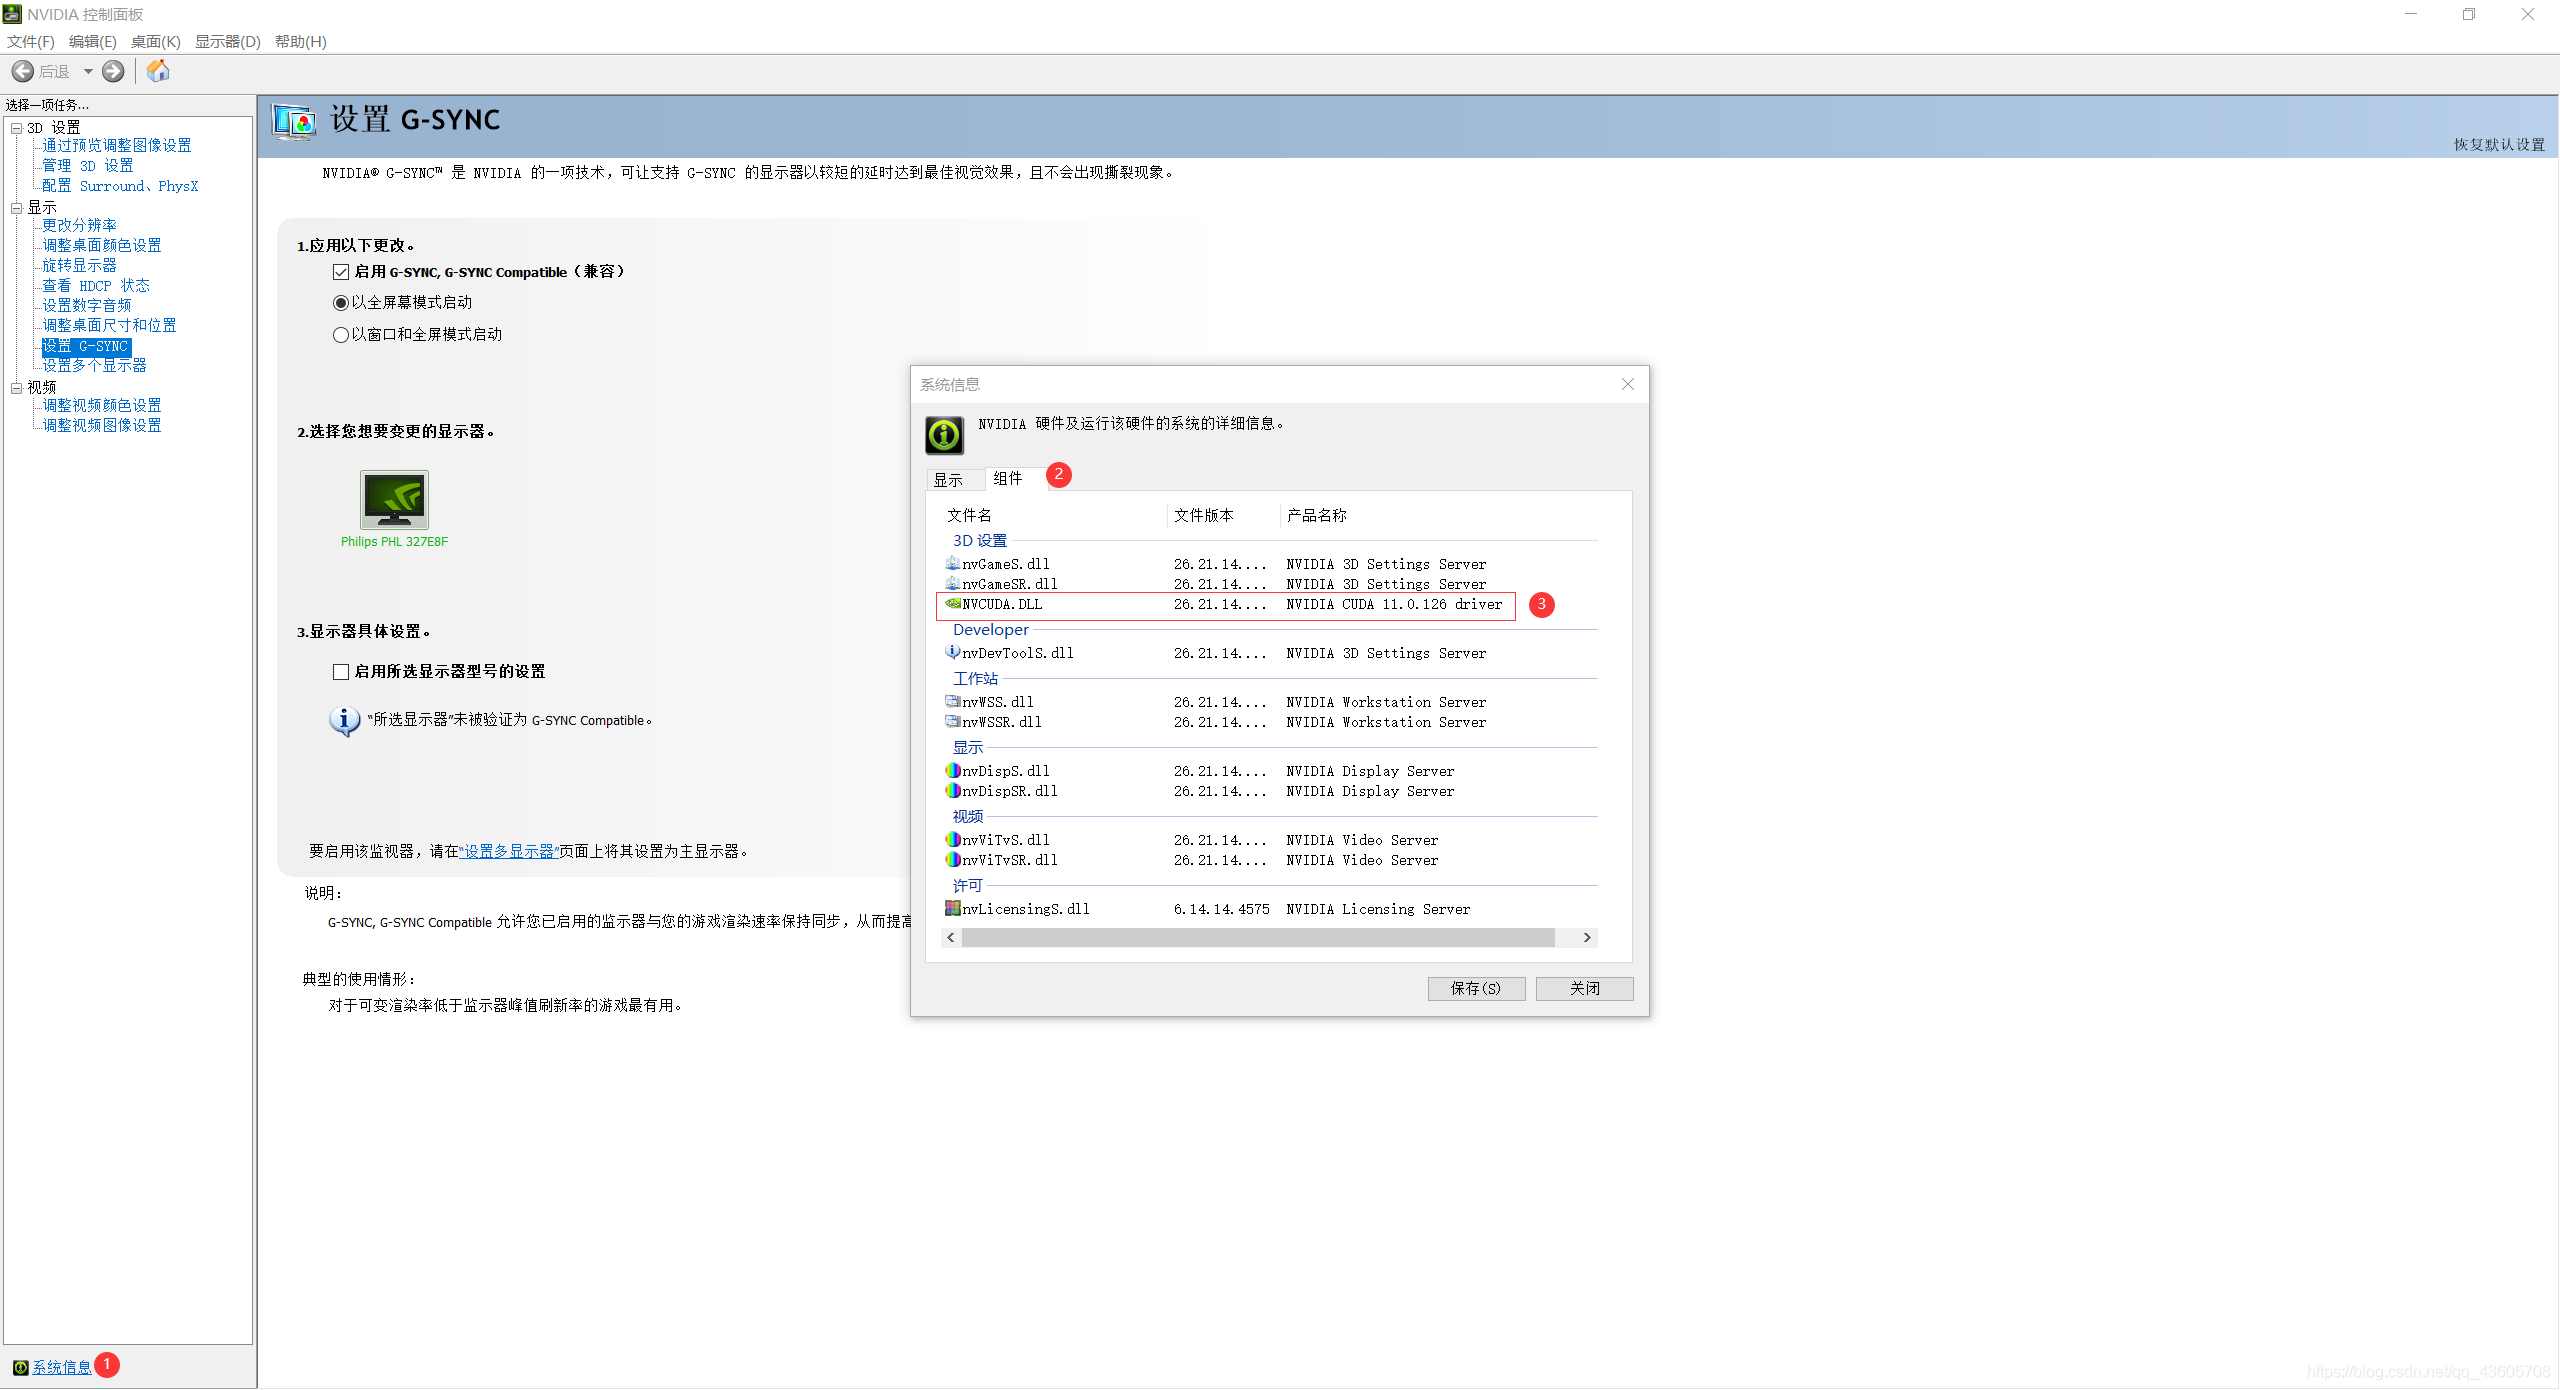This screenshot has width=2560, height=1390.
Task: Click the horizontal scrollbar right arrow
Action: click(x=1587, y=938)
